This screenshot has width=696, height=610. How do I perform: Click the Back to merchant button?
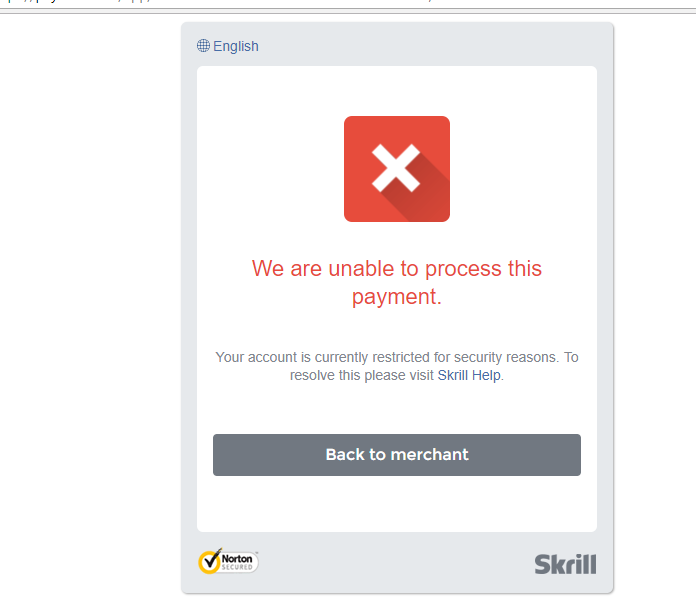coord(397,455)
